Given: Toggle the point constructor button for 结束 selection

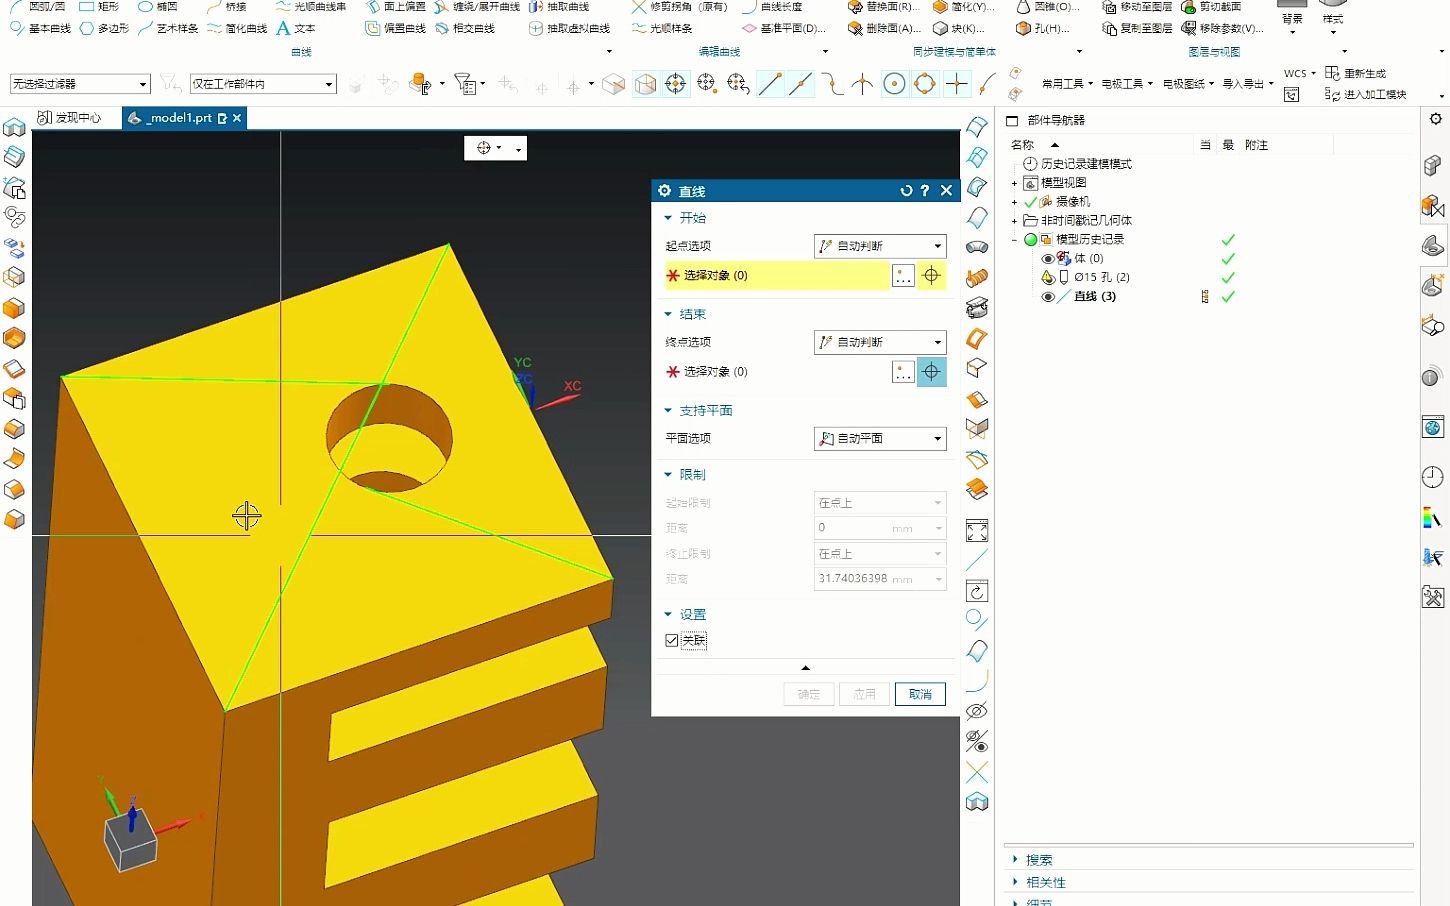Looking at the screenshot, I should point(931,371).
